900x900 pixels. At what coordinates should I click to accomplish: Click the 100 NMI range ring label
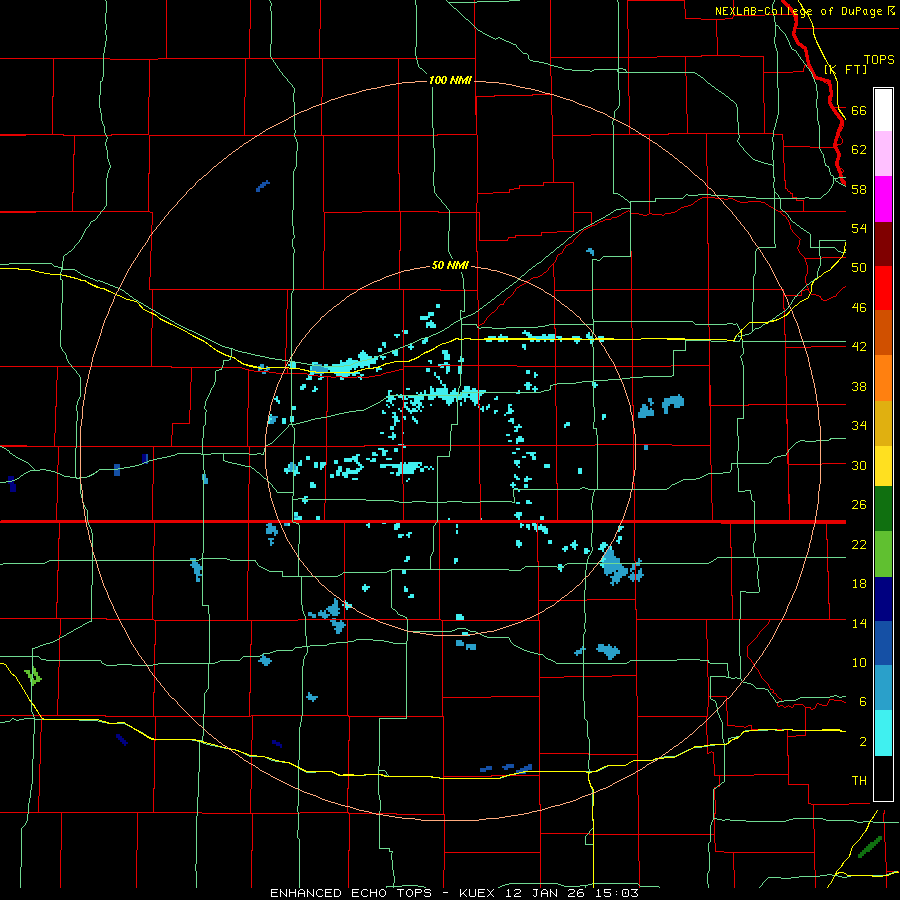pos(450,80)
